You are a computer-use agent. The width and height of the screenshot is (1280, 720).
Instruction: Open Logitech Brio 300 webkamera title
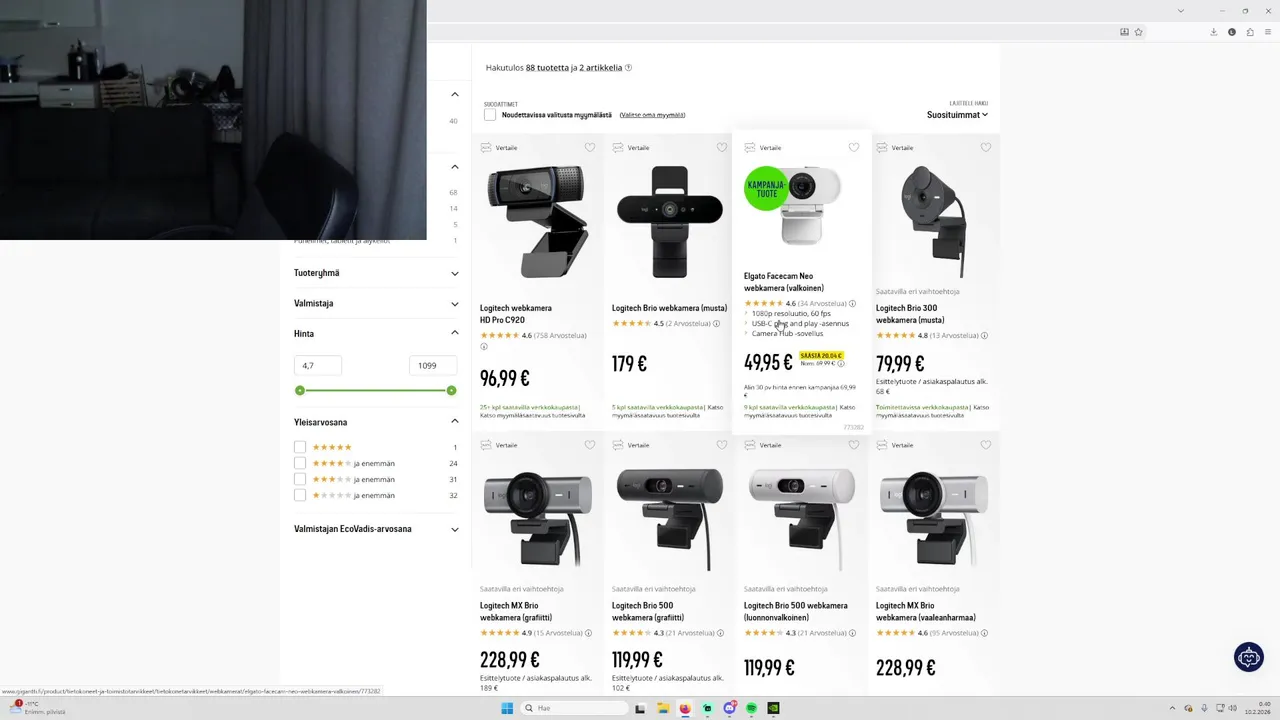pyautogui.click(x=910, y=314)
